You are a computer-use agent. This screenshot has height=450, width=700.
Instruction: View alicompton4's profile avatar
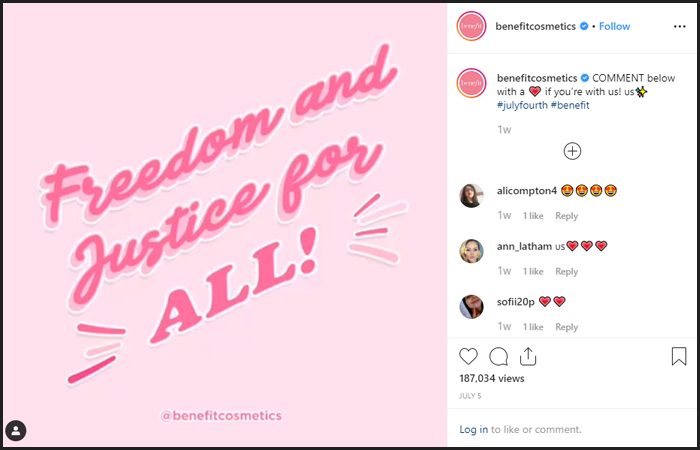coord(471,196)
